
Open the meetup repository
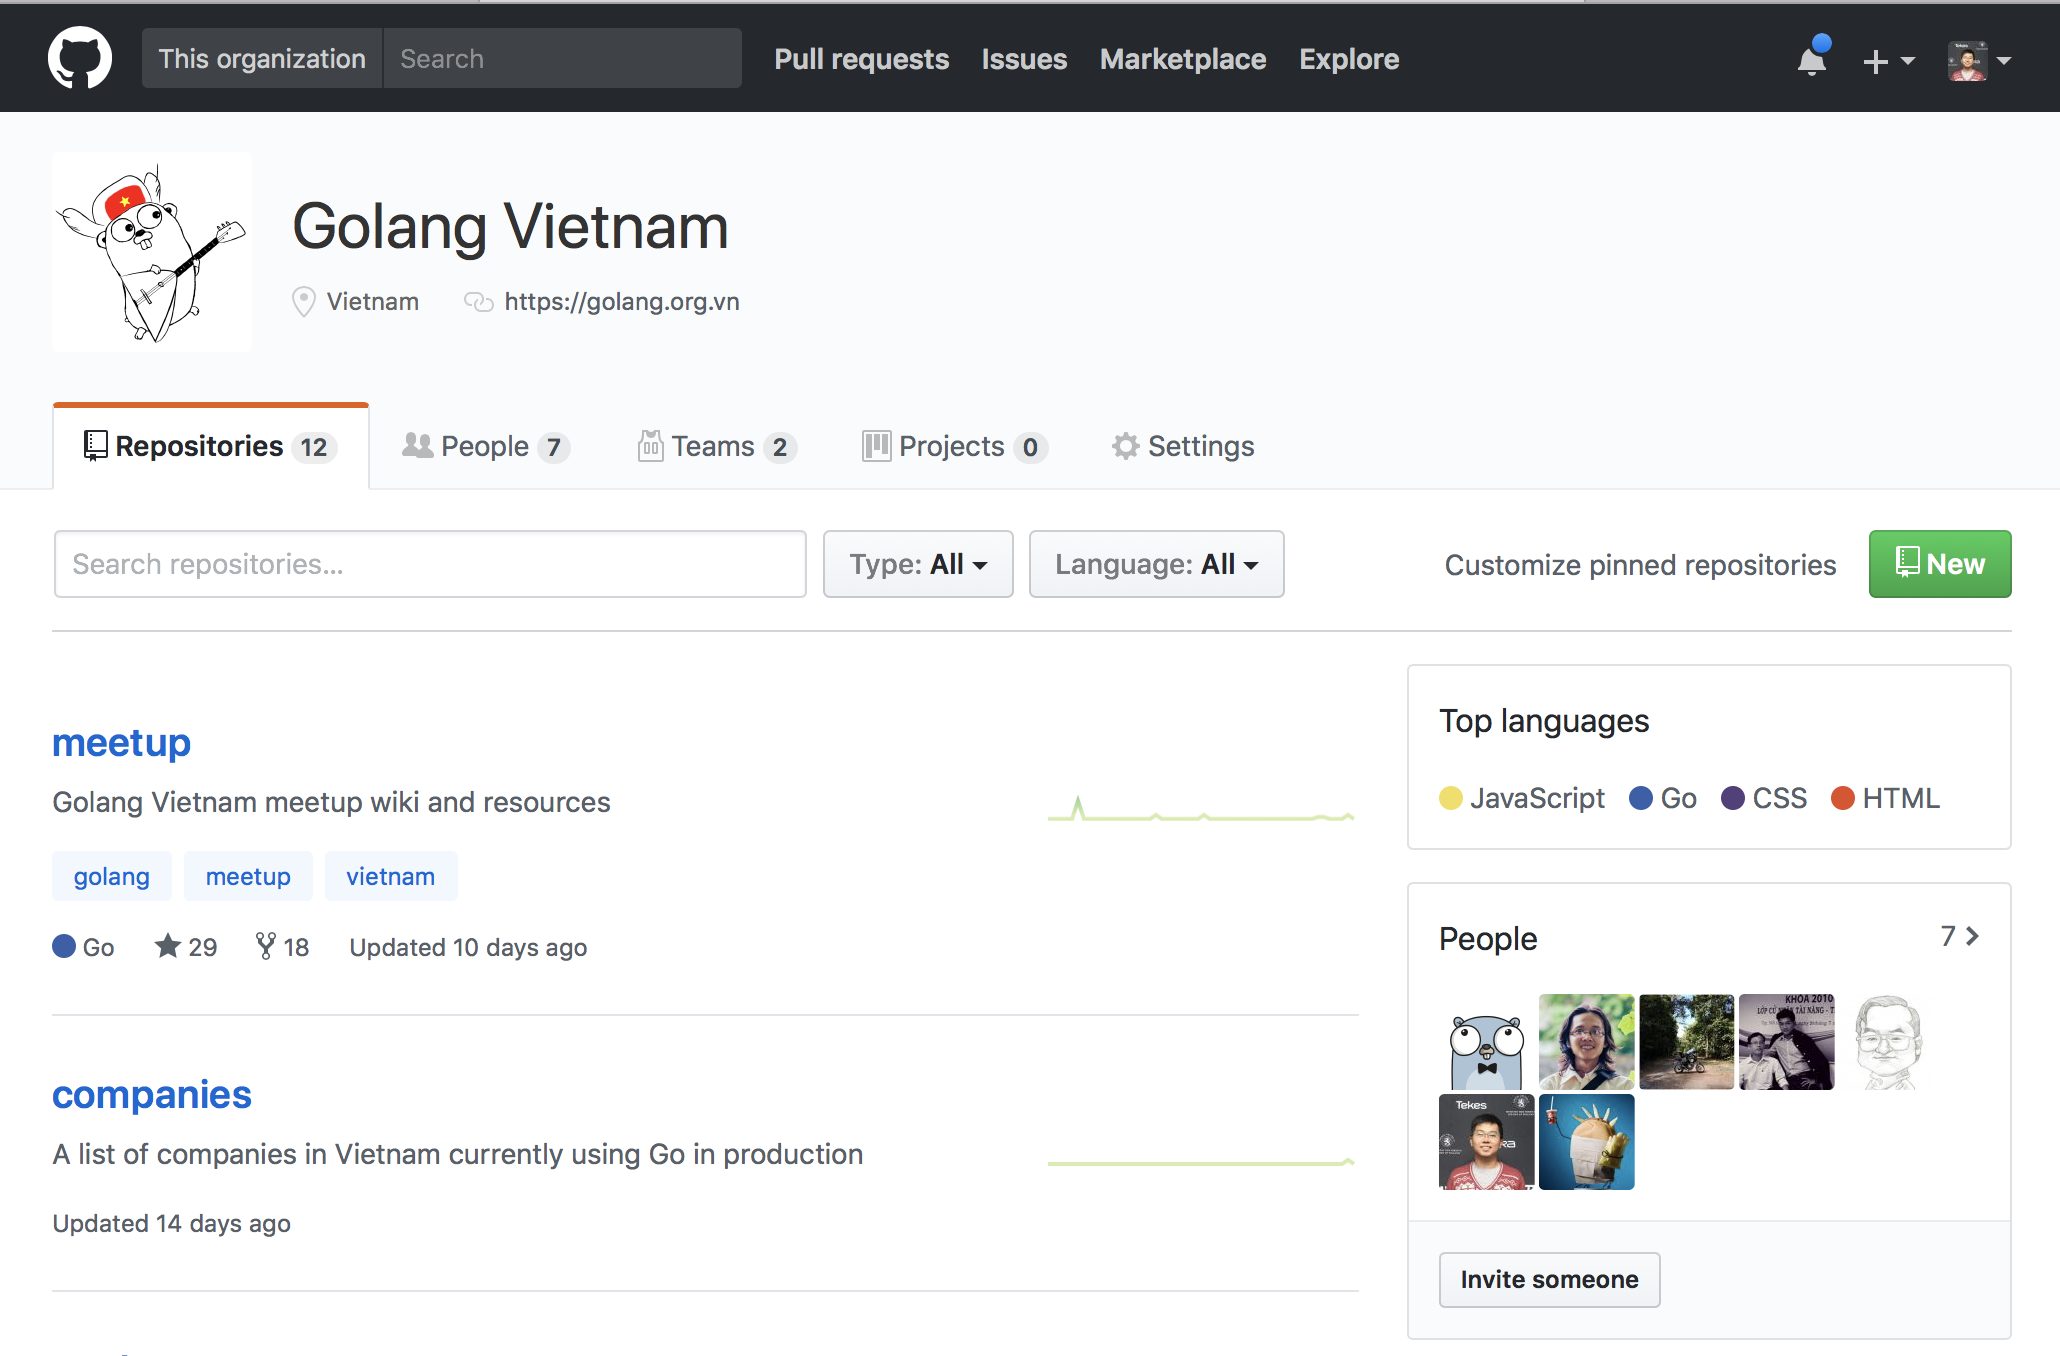coord(121,742)
